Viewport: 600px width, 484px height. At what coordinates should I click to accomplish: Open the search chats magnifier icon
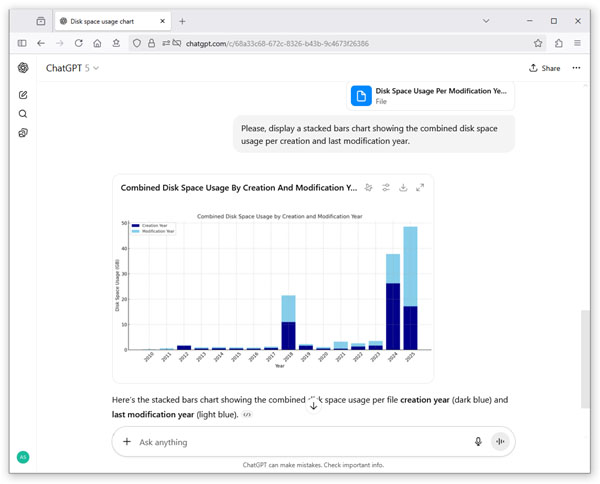[23, 114]
